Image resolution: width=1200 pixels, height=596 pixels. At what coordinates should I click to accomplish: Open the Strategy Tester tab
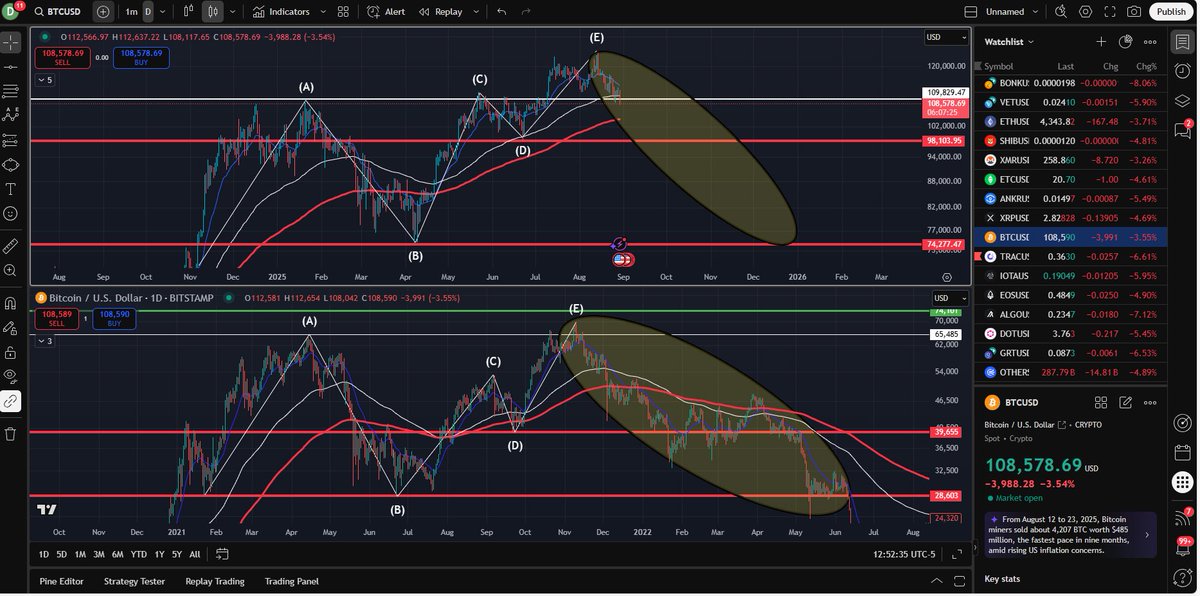tap(134, 581)
